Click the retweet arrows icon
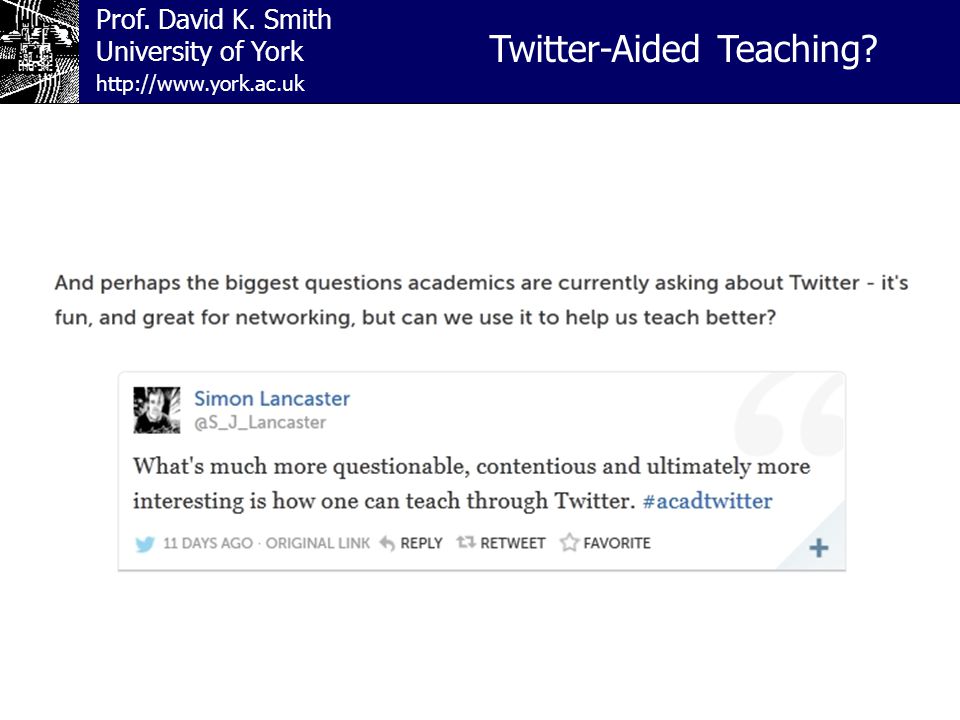Screen dimensions: 960x720 click(466, 542)
